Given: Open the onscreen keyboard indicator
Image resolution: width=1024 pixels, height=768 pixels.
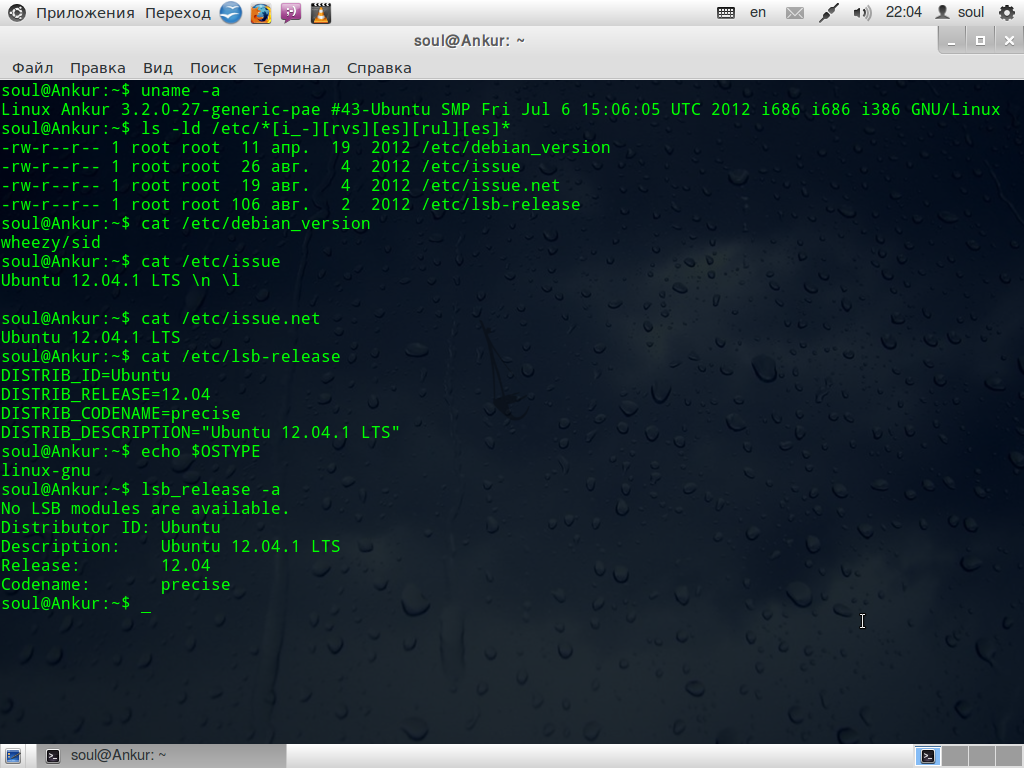Looking at the screenshot, I should pyautogui.click(x=726, y=12).
